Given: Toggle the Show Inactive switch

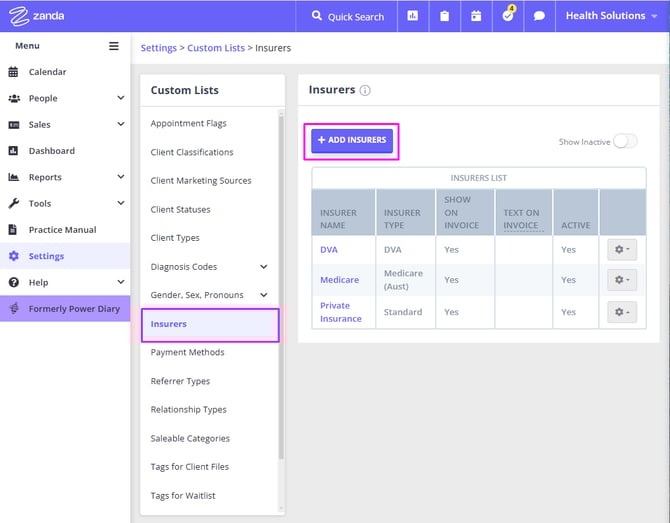Looking at the screenshot, I should click(x=625, y=141).
